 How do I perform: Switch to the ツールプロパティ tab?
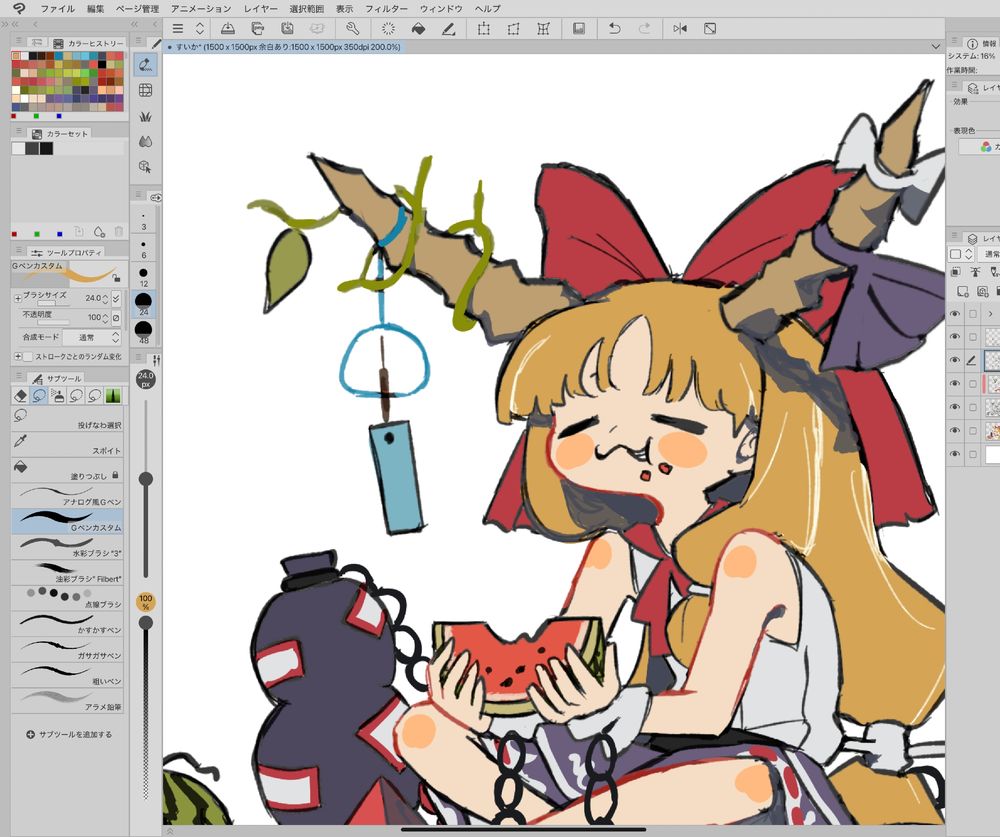68,253
